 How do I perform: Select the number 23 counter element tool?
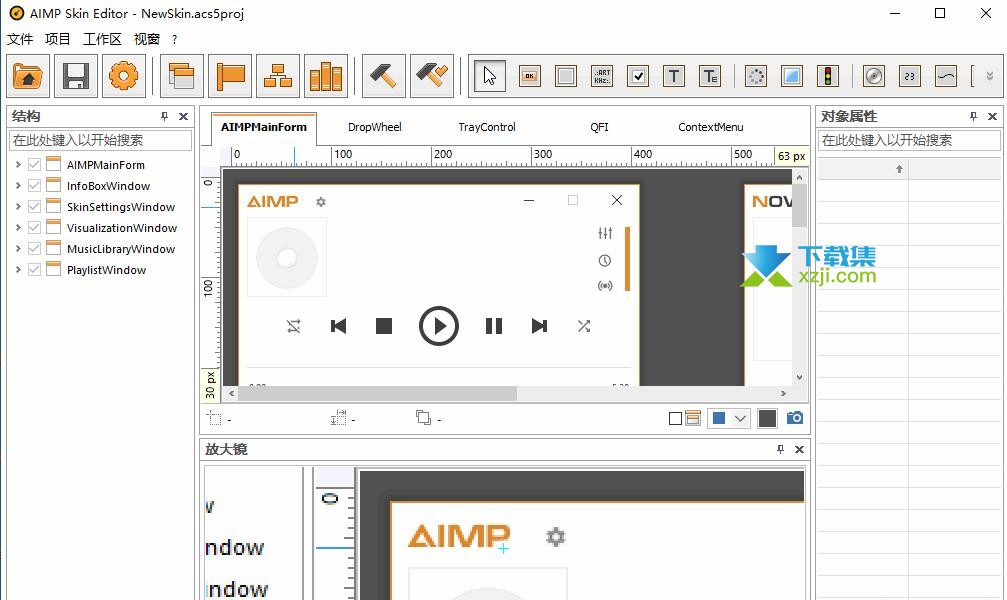910,76
